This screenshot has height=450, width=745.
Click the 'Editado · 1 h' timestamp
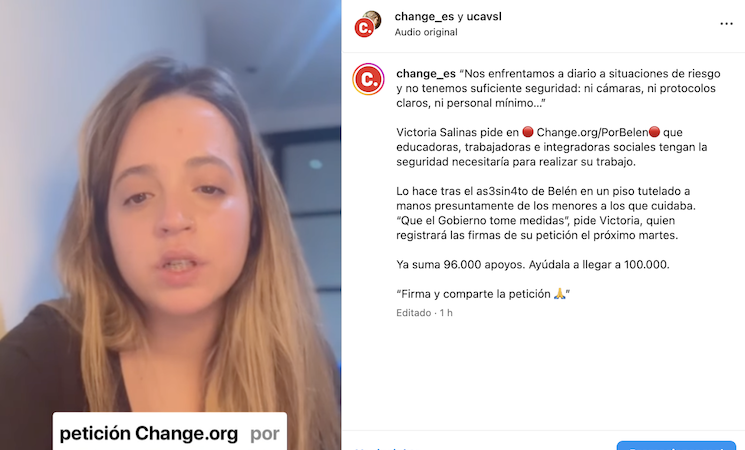click(424, 313)
